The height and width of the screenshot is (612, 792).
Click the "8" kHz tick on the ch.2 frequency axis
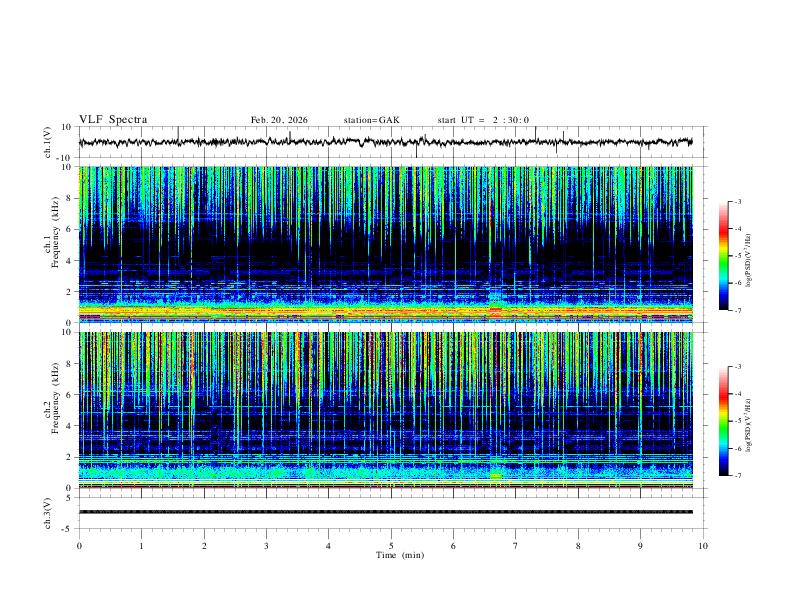(x=70, y=364)
